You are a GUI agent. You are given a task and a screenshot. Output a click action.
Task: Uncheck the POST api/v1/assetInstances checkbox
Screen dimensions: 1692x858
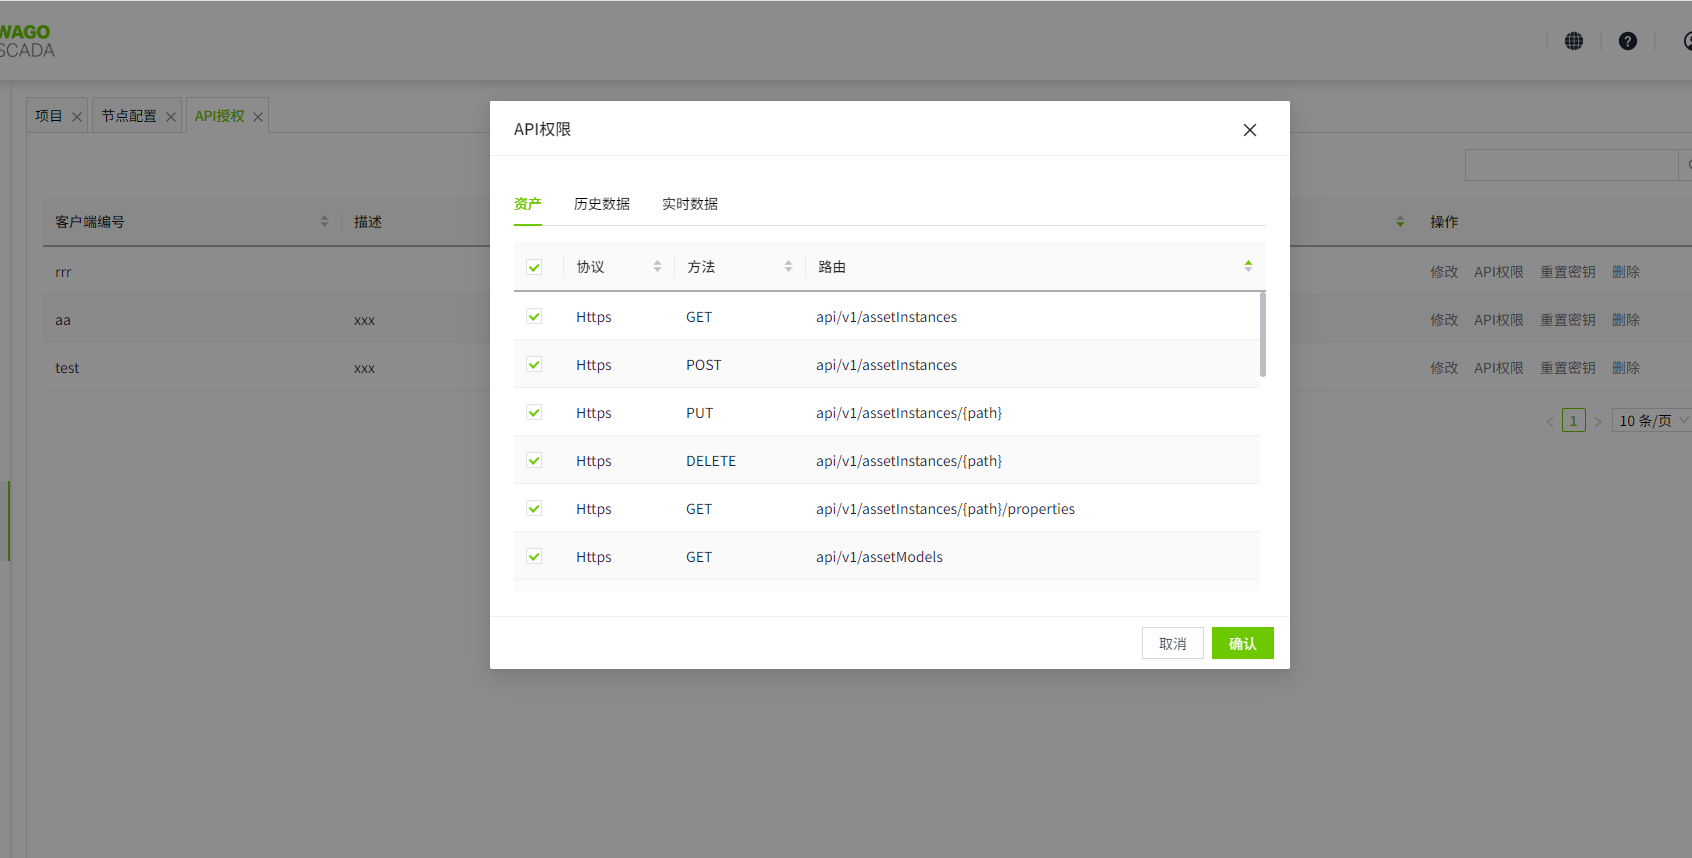point(534,365)
